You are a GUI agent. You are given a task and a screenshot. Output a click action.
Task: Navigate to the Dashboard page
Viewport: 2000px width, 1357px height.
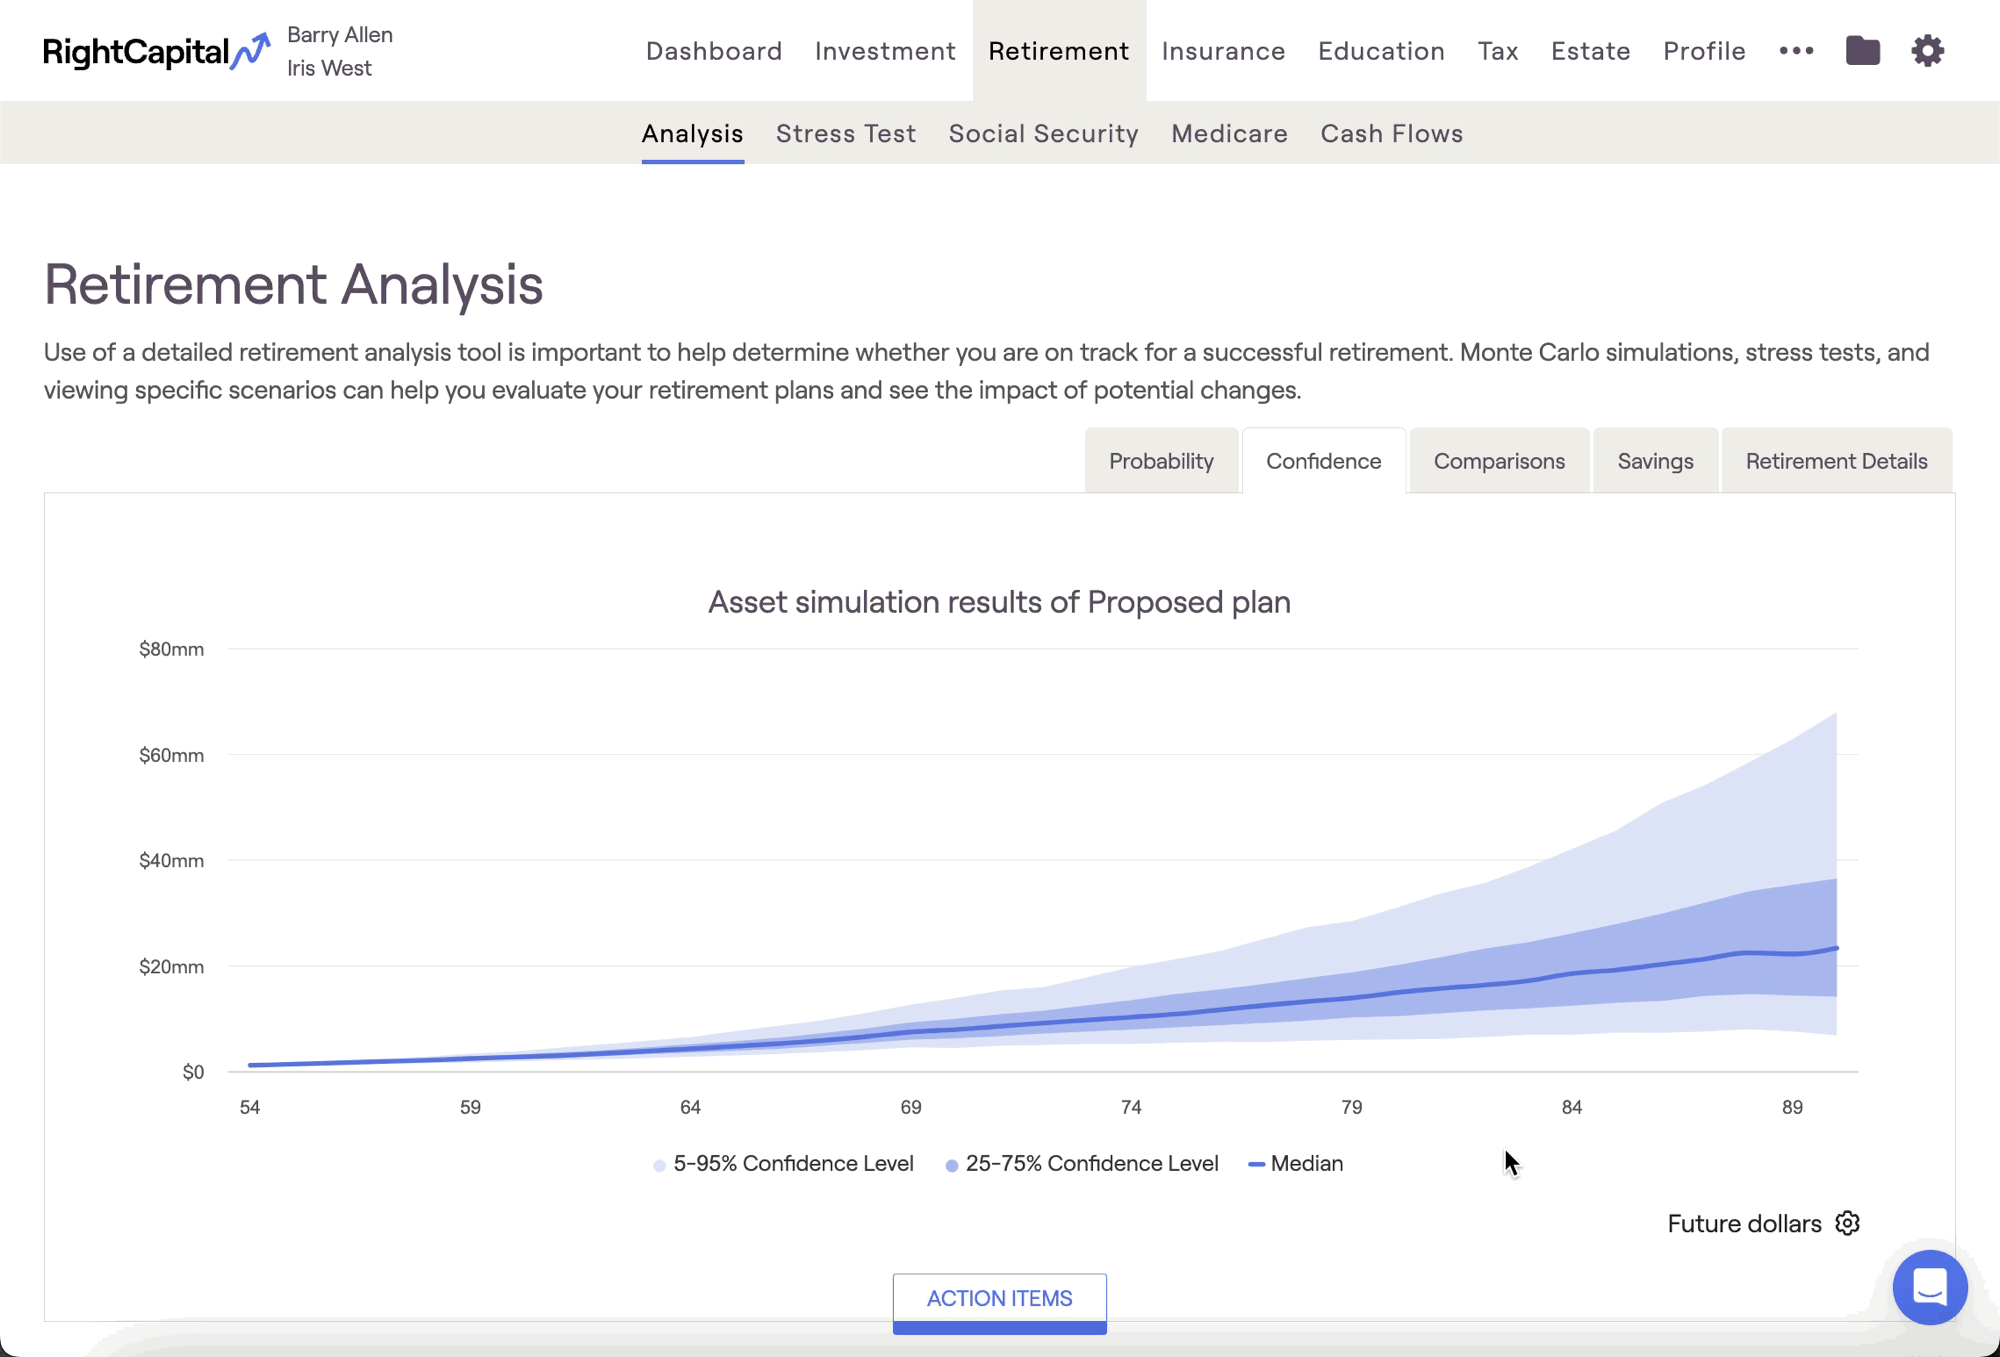[714, 51]
